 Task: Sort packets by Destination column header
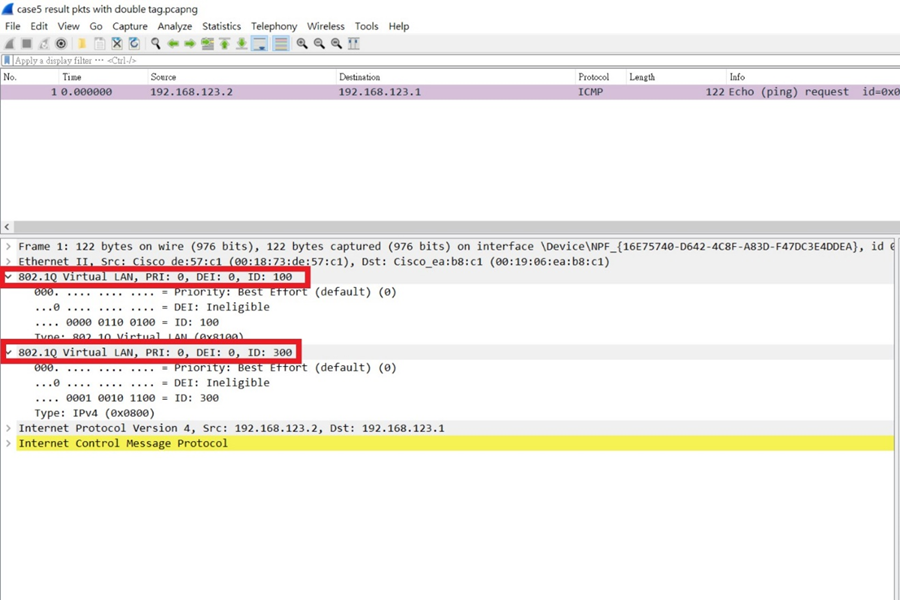tap(455, 77)
